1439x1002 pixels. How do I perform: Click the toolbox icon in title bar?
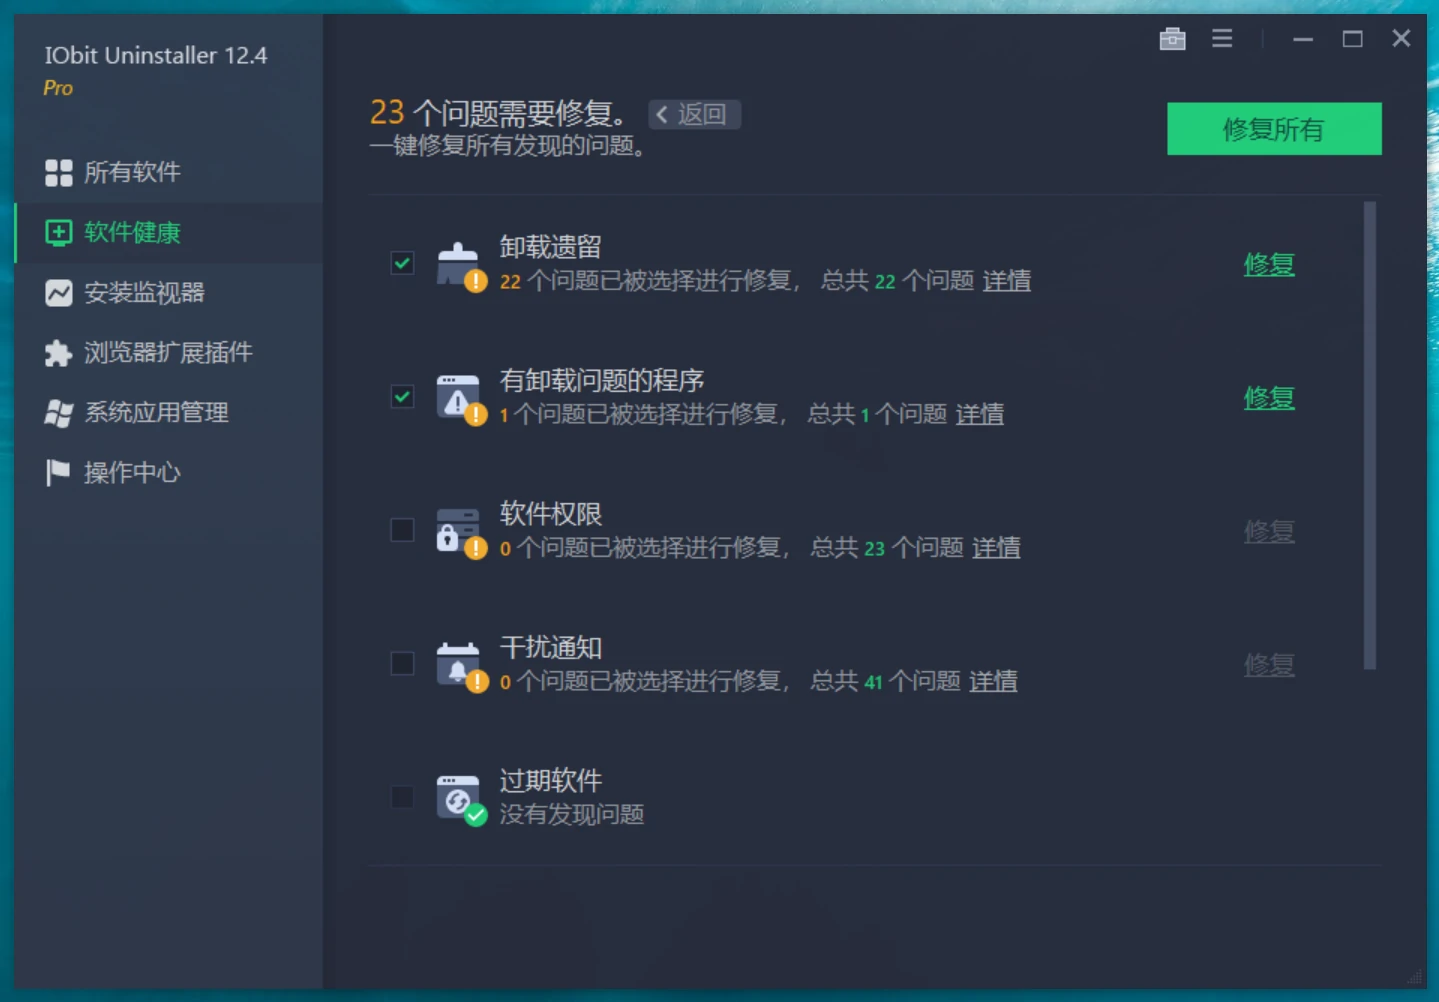point(1172,39)
